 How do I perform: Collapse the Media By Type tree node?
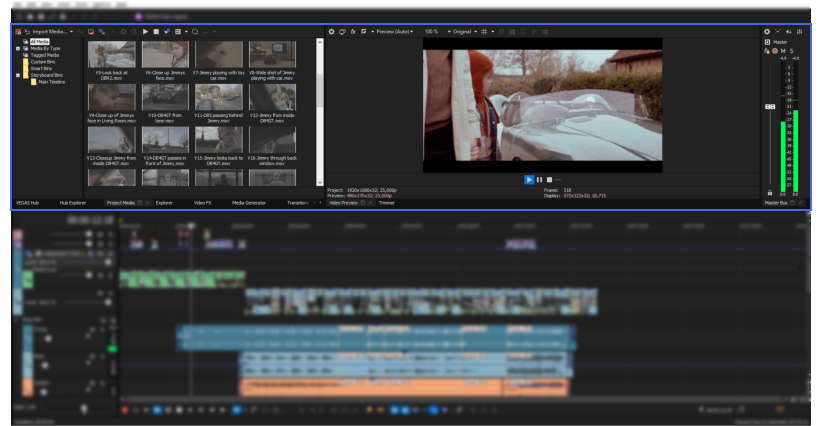(x=17, y=47)
